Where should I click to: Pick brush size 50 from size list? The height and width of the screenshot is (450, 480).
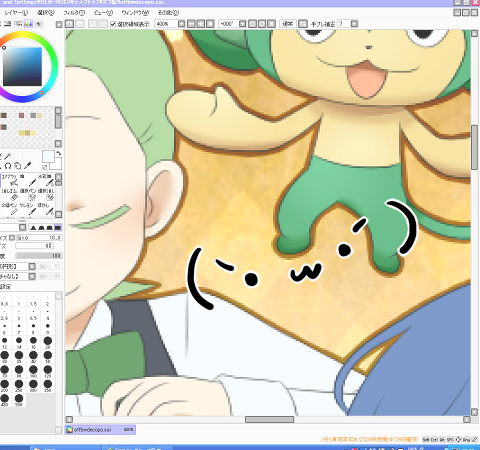(x=48, y=357)
